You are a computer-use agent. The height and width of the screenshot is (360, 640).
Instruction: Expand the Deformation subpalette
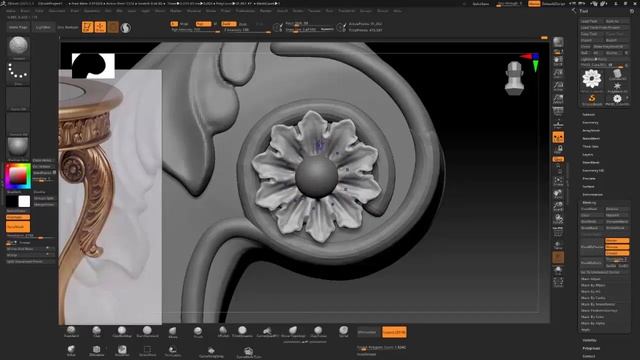point(593,195)
